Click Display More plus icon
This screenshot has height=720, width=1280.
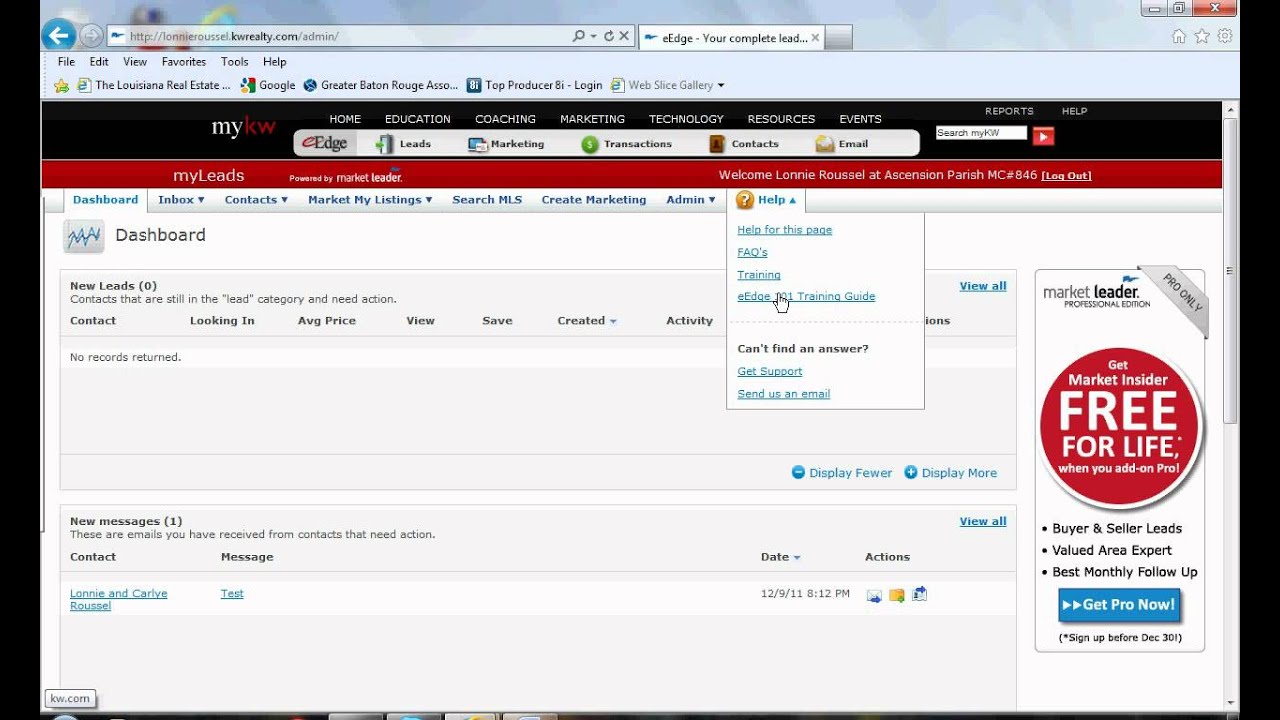click(911, 472)
